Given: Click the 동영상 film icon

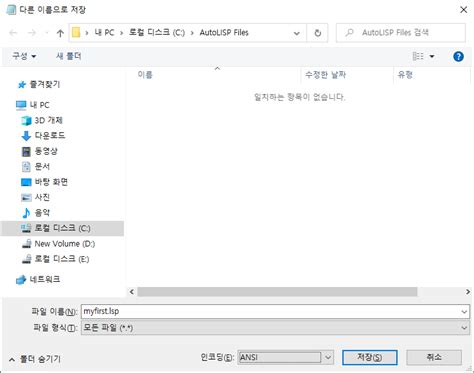Looking at the screenshot, I should point(26,151).
